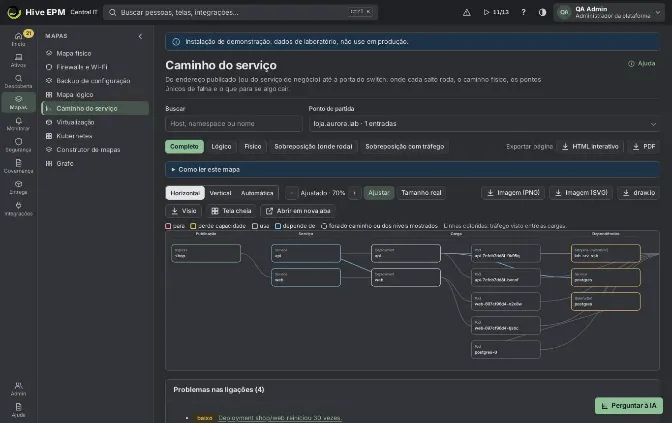This screenshot has height=423, width=672.
Task: Select the Lógico view tab
Action: tap(221, 147)
